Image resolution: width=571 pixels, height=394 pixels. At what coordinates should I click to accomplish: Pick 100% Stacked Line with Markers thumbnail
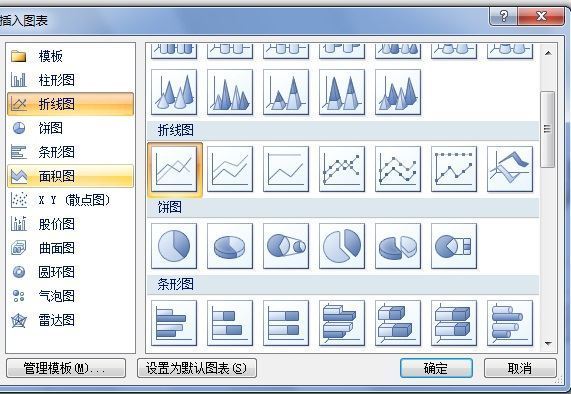click(x=454, y=169)
